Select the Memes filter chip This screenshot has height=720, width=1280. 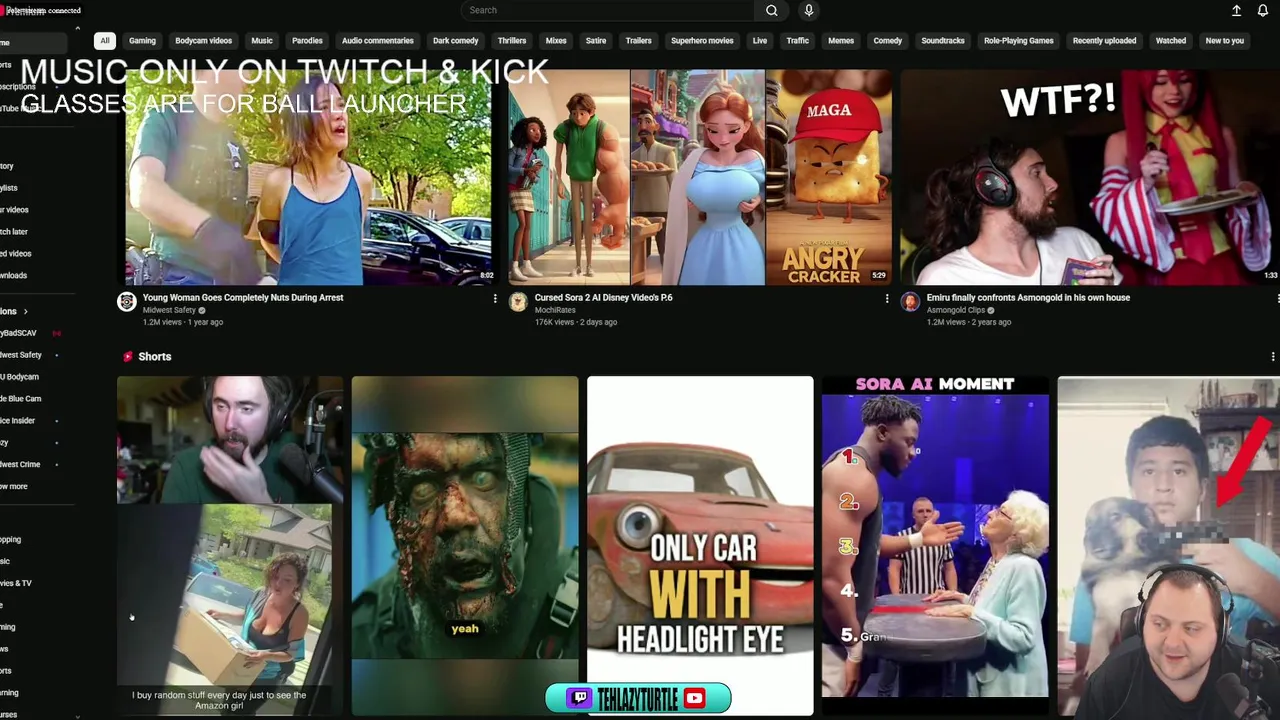tap(841, 41)
